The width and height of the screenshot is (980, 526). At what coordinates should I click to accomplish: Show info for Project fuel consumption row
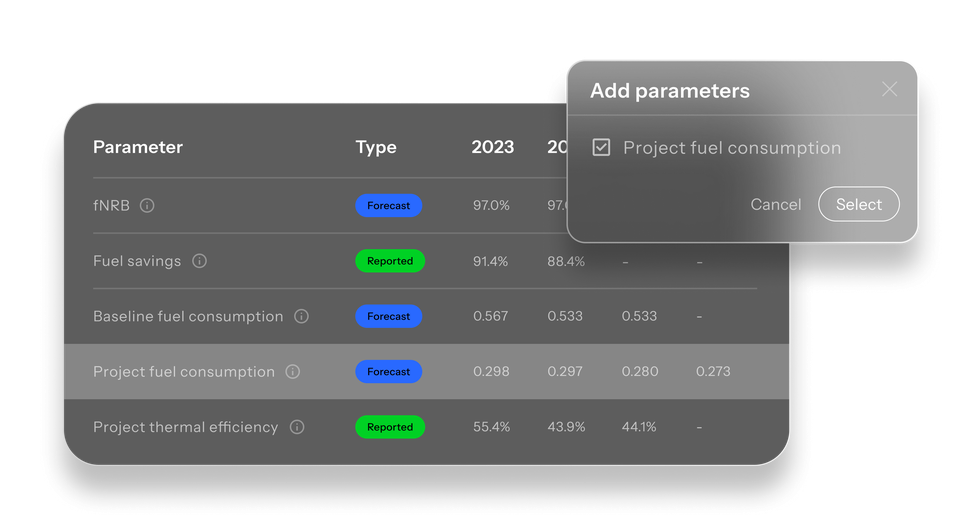coord(292,372)
